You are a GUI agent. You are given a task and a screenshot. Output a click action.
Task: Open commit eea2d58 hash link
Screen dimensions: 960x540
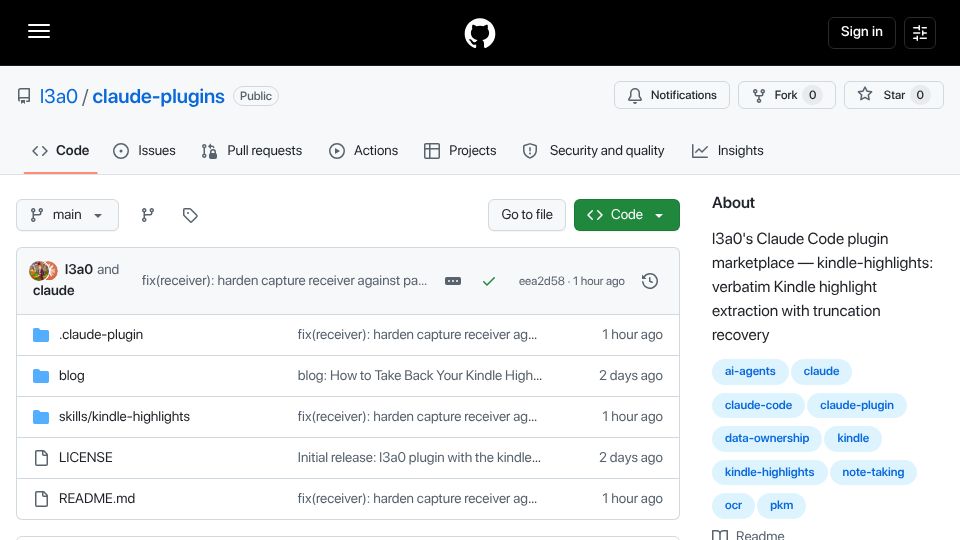point(541,281)
